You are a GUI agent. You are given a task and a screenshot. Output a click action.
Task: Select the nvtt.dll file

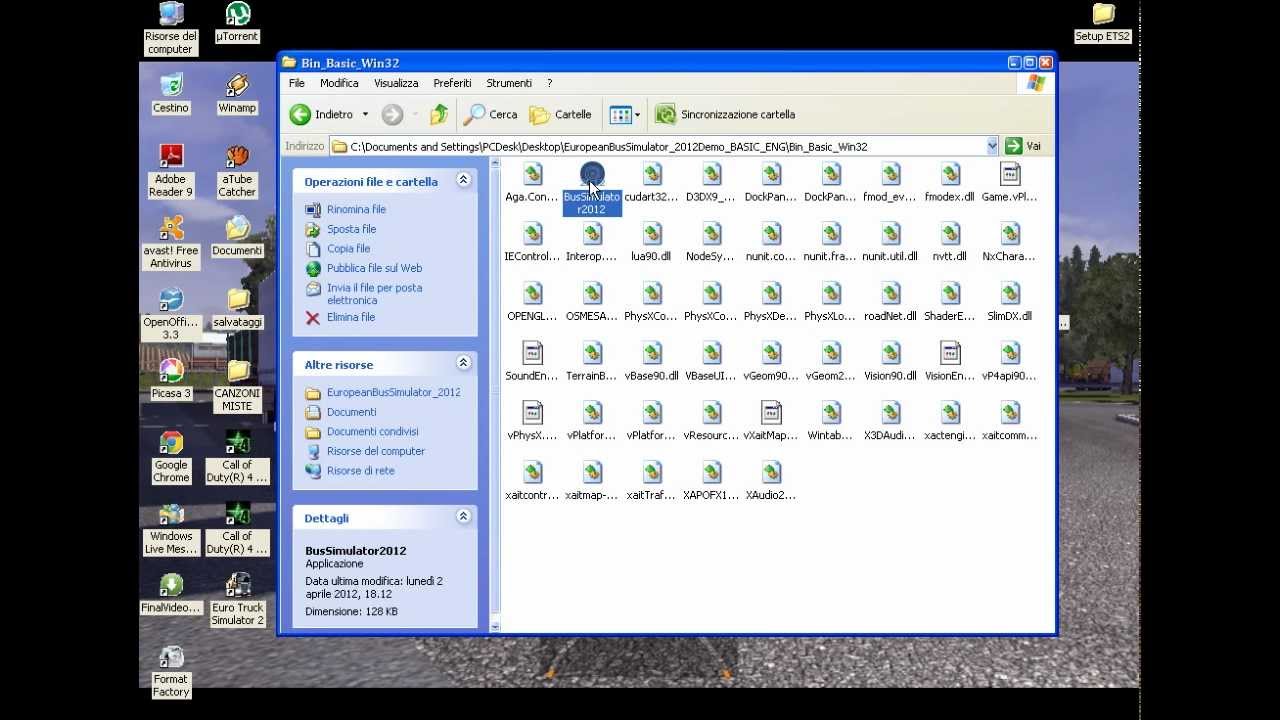[x=950, y=243]
